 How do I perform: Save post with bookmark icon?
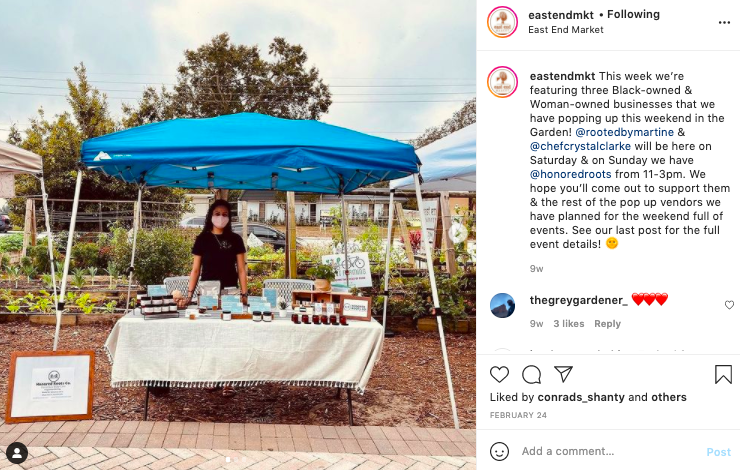(723, 374)
